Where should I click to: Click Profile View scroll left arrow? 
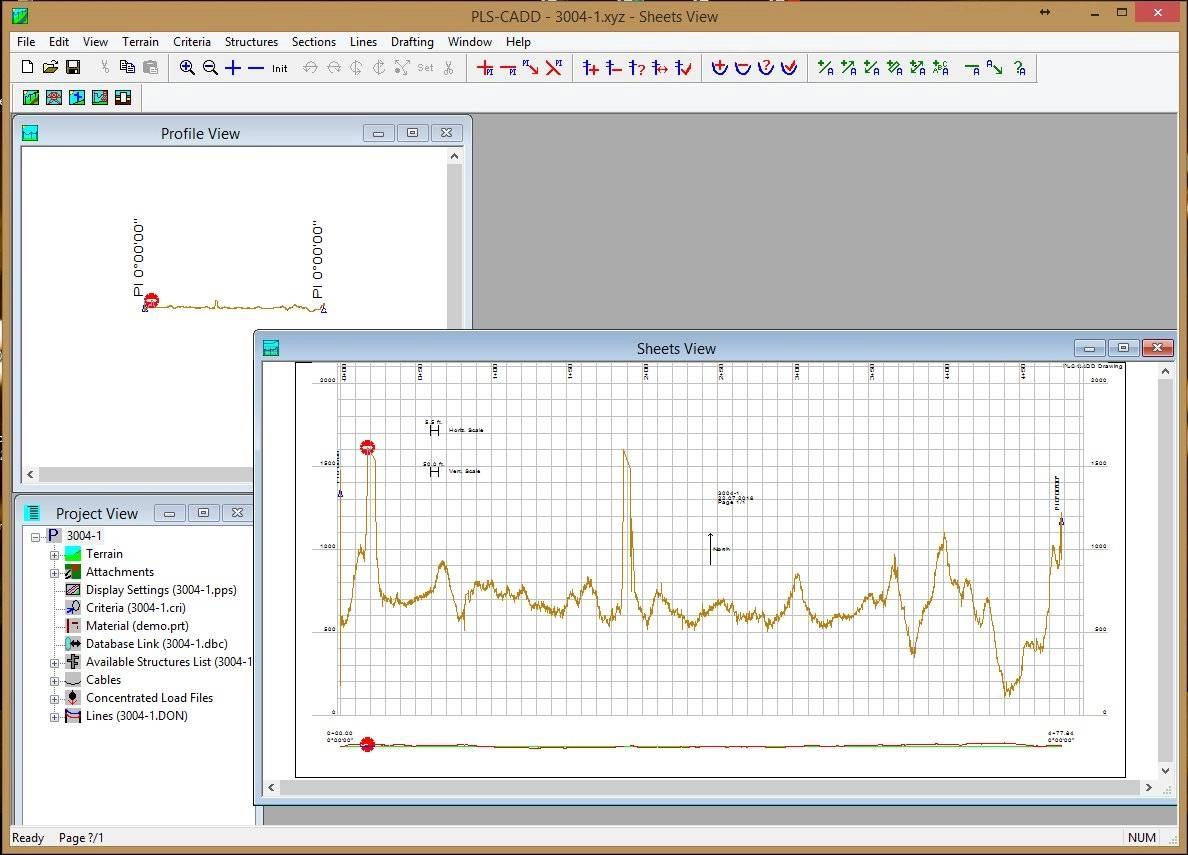pos(30,474)
